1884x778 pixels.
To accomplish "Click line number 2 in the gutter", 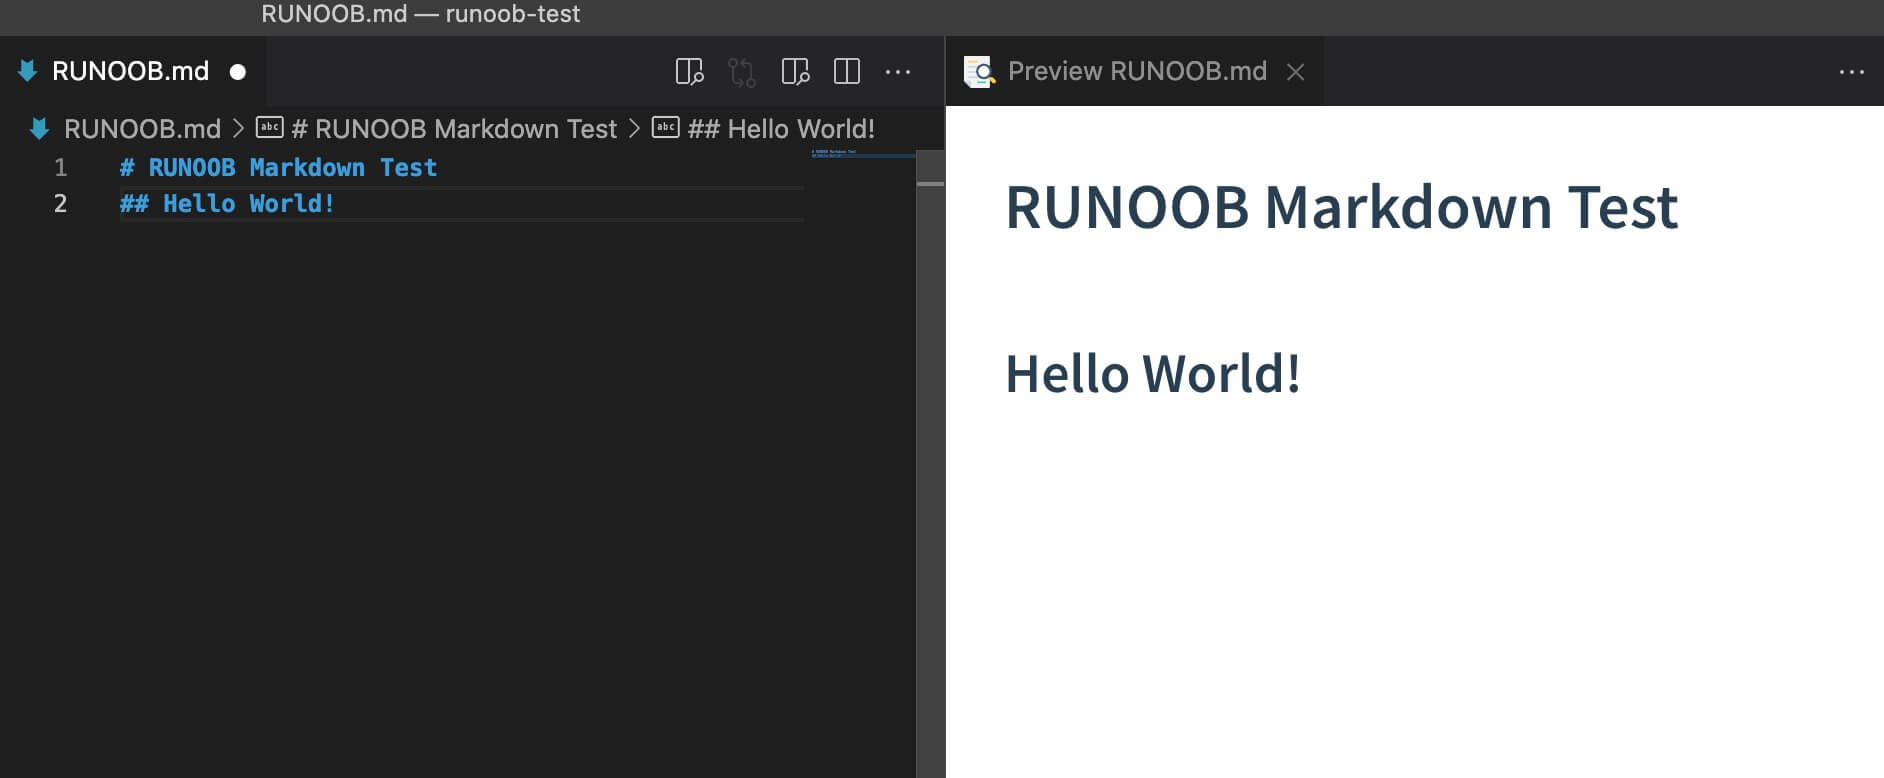I will click(x=60, y=204).
